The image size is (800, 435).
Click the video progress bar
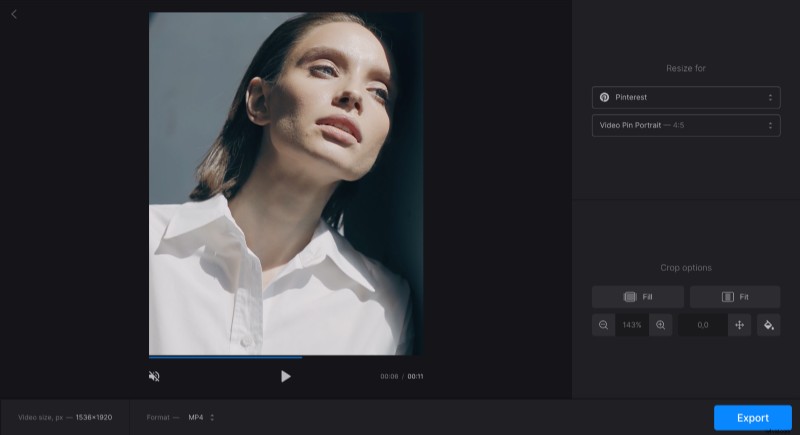pos(286,357)
